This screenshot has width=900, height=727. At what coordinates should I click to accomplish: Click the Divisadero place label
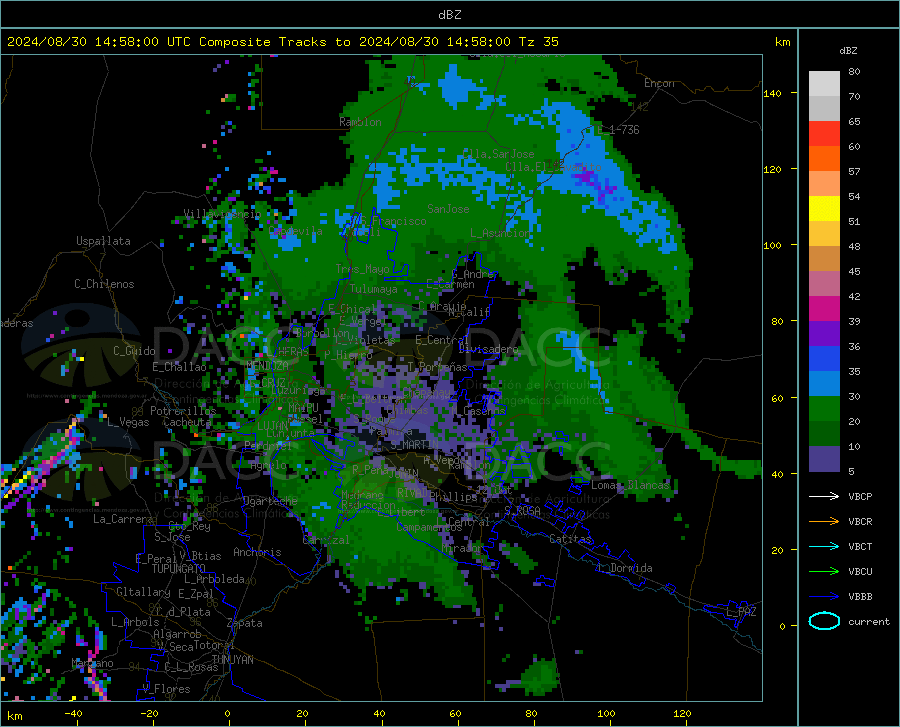(488, 349)
